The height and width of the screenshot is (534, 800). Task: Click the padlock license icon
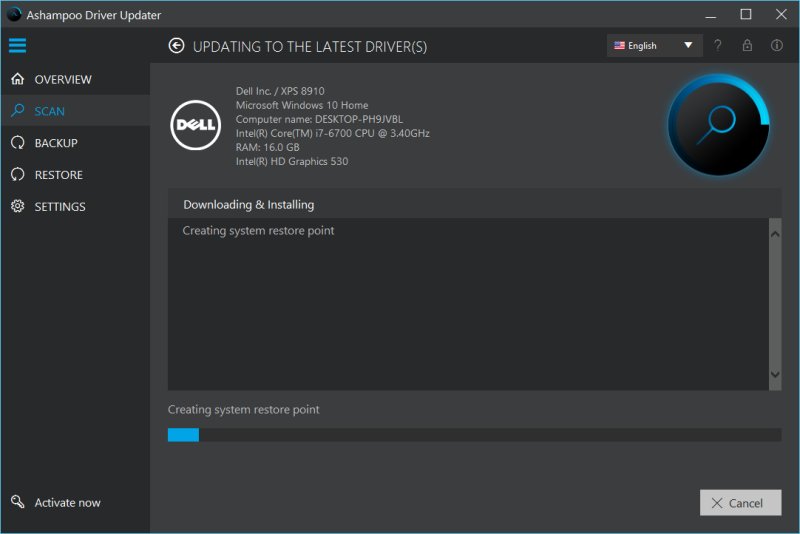coord(747,45)
